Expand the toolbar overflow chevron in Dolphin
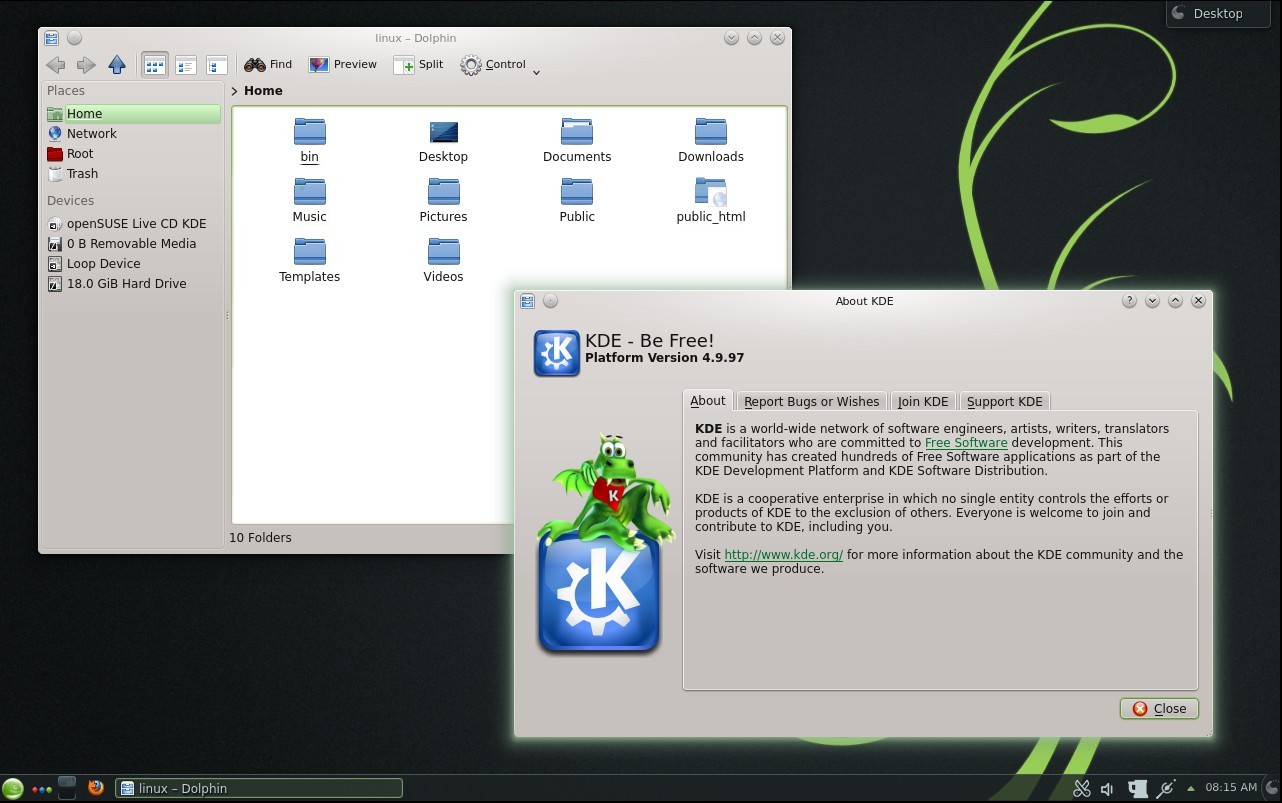Screen dimensions: 1282x803 pos(536,72)
